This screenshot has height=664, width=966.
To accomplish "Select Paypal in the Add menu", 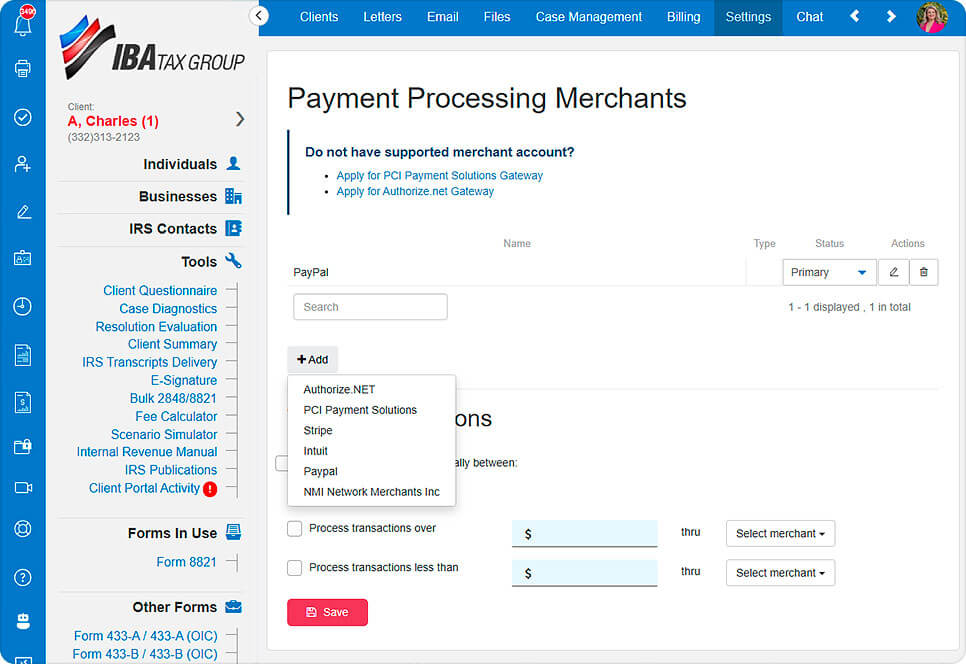I will [320, 471].
